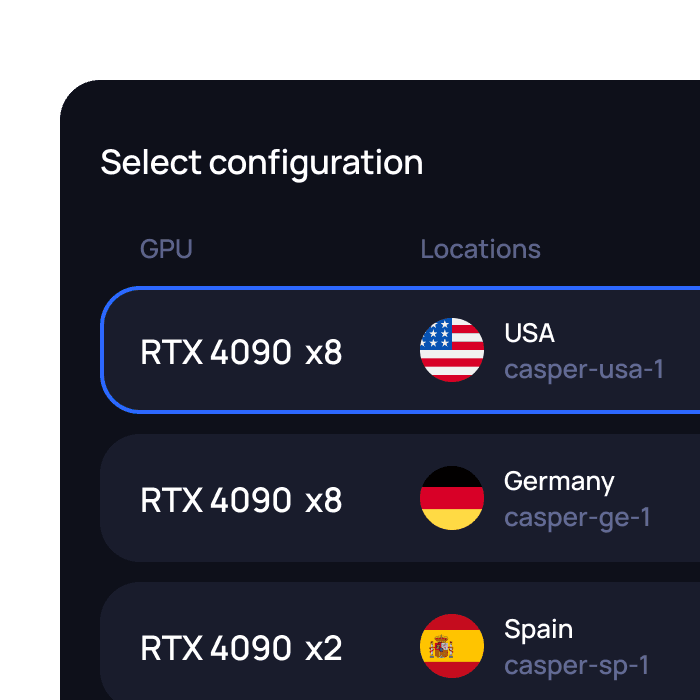Select the RTX 4090 x8 Germany configuration row
Screen dimensions: 700x700
pos(400,498)
